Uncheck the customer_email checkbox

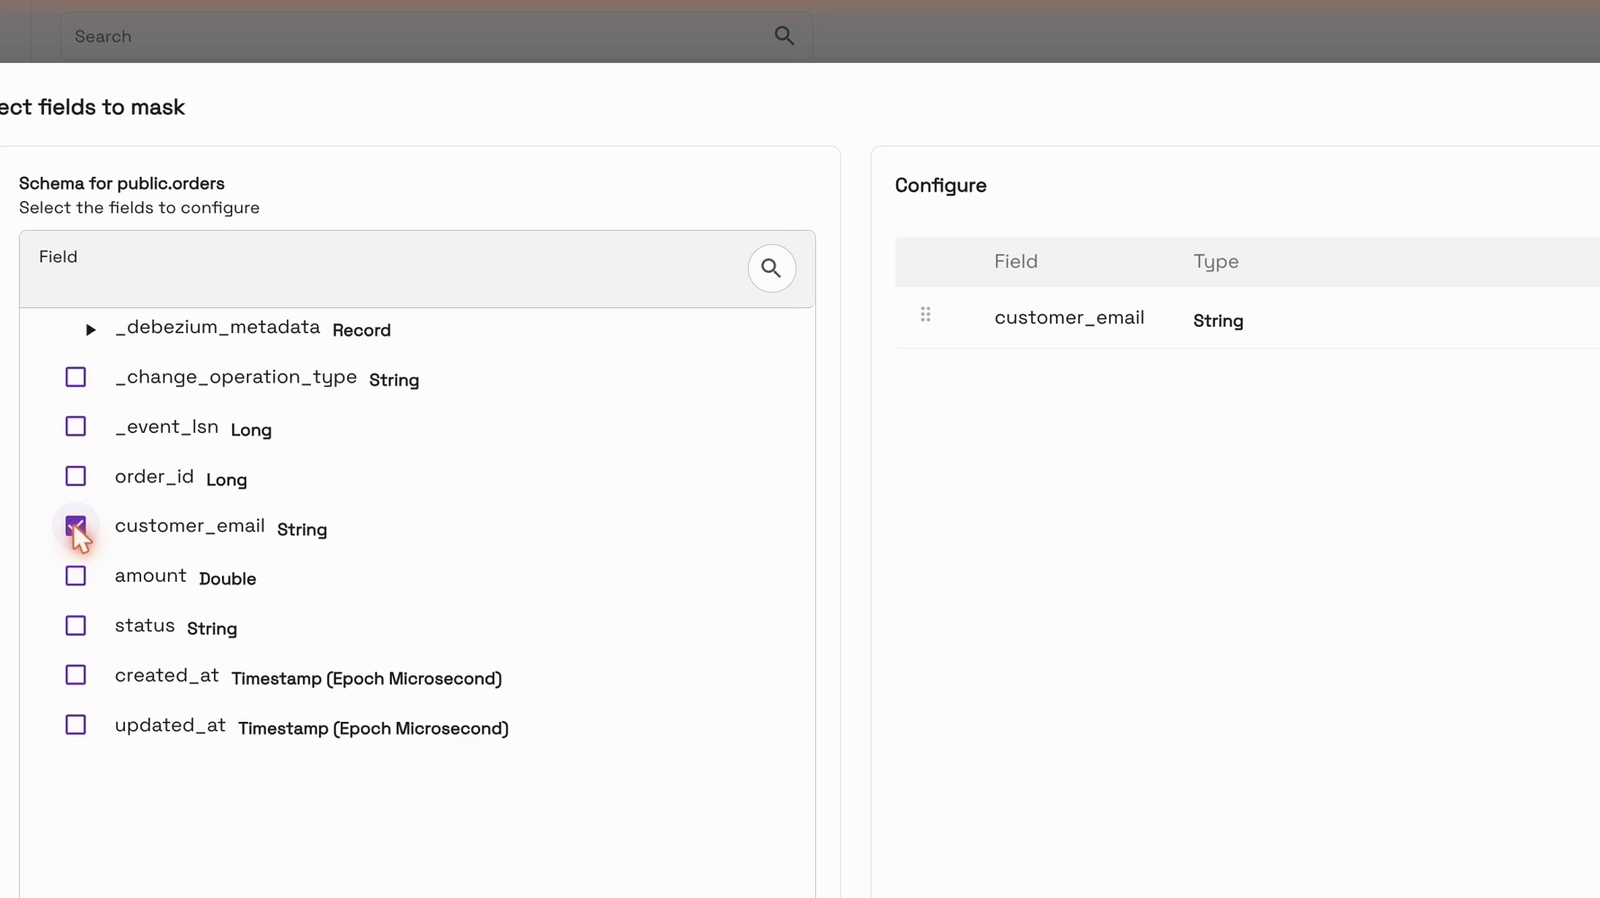(76, 526)
